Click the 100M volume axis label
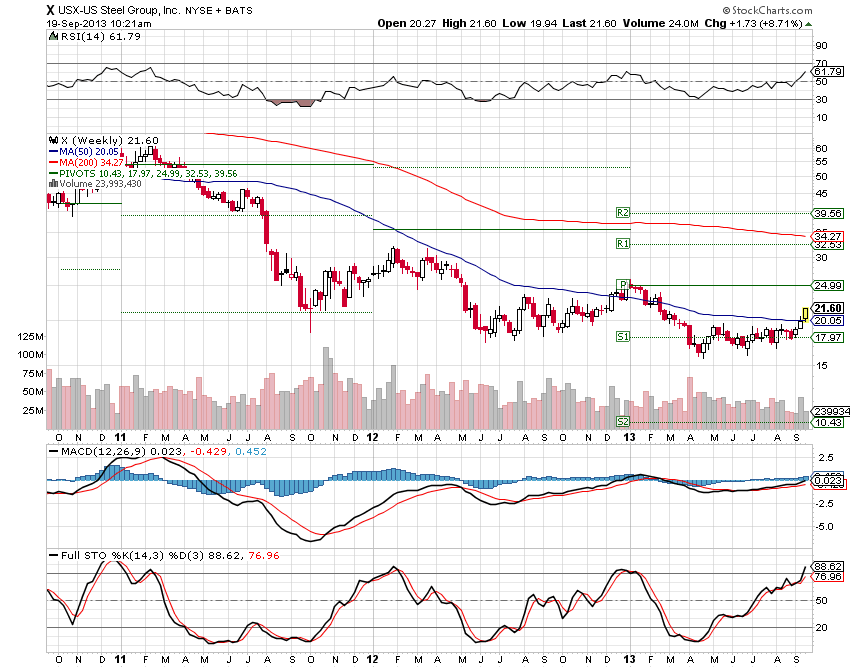The width and height of the screenshot is (850, 668). [31, 355]
